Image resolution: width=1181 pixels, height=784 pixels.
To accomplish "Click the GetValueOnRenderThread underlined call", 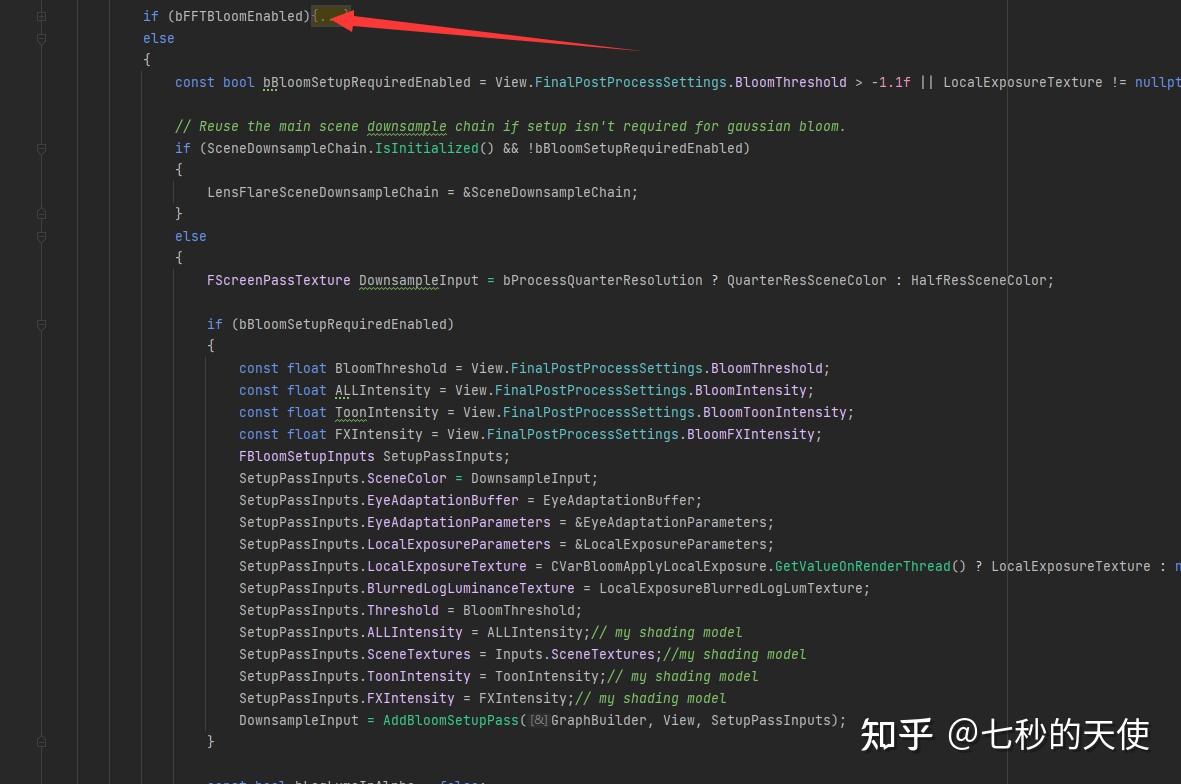I will coord(862,566).
